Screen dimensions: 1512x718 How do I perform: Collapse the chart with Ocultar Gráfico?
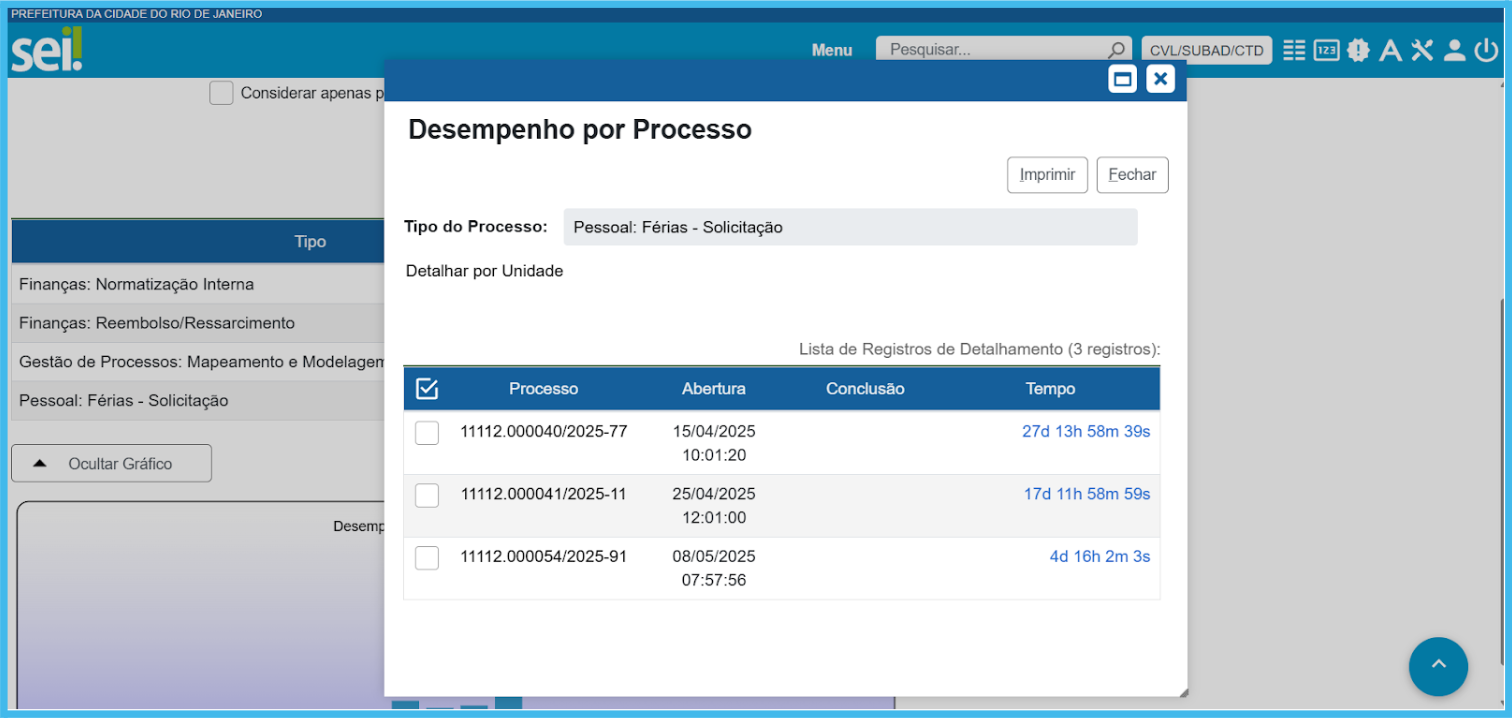[111, 464]
